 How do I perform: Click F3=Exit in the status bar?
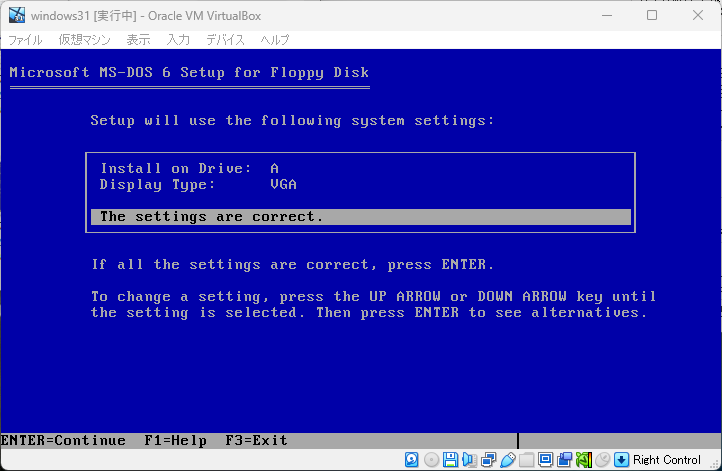pos(256,441)
